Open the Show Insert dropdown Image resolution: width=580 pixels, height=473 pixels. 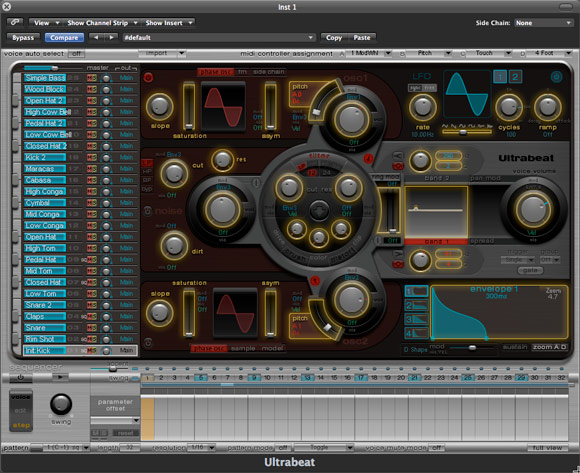pyautogui.click(x=169, y=23)
